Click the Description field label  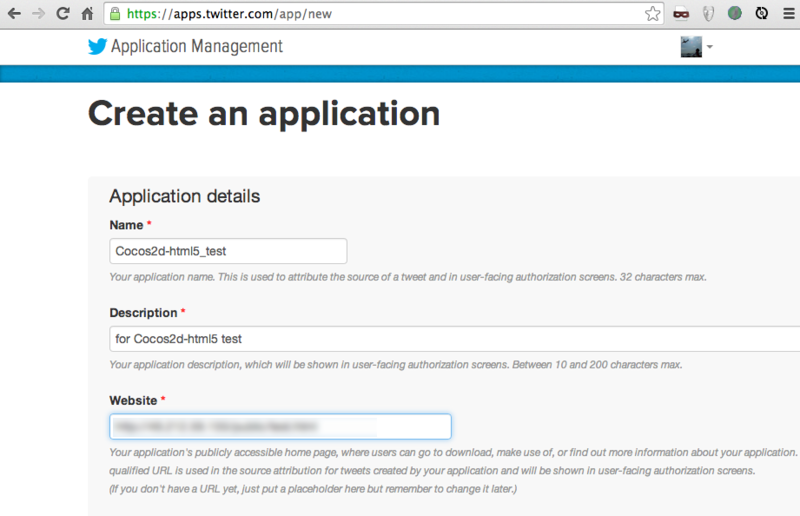click(143, 313)
